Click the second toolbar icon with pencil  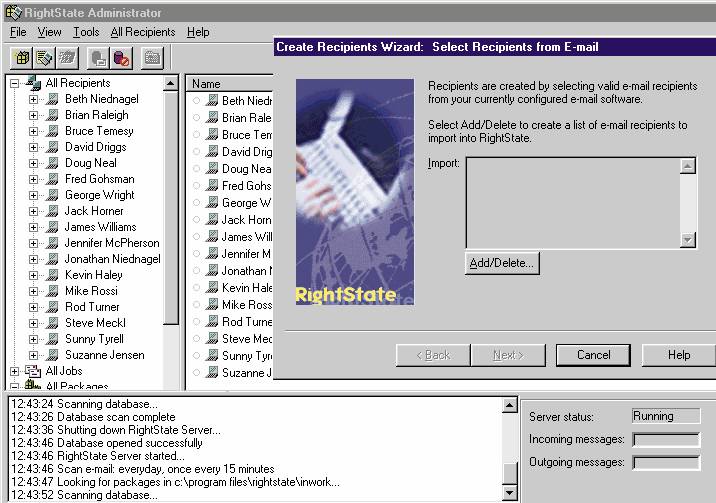tap(45, 58)
